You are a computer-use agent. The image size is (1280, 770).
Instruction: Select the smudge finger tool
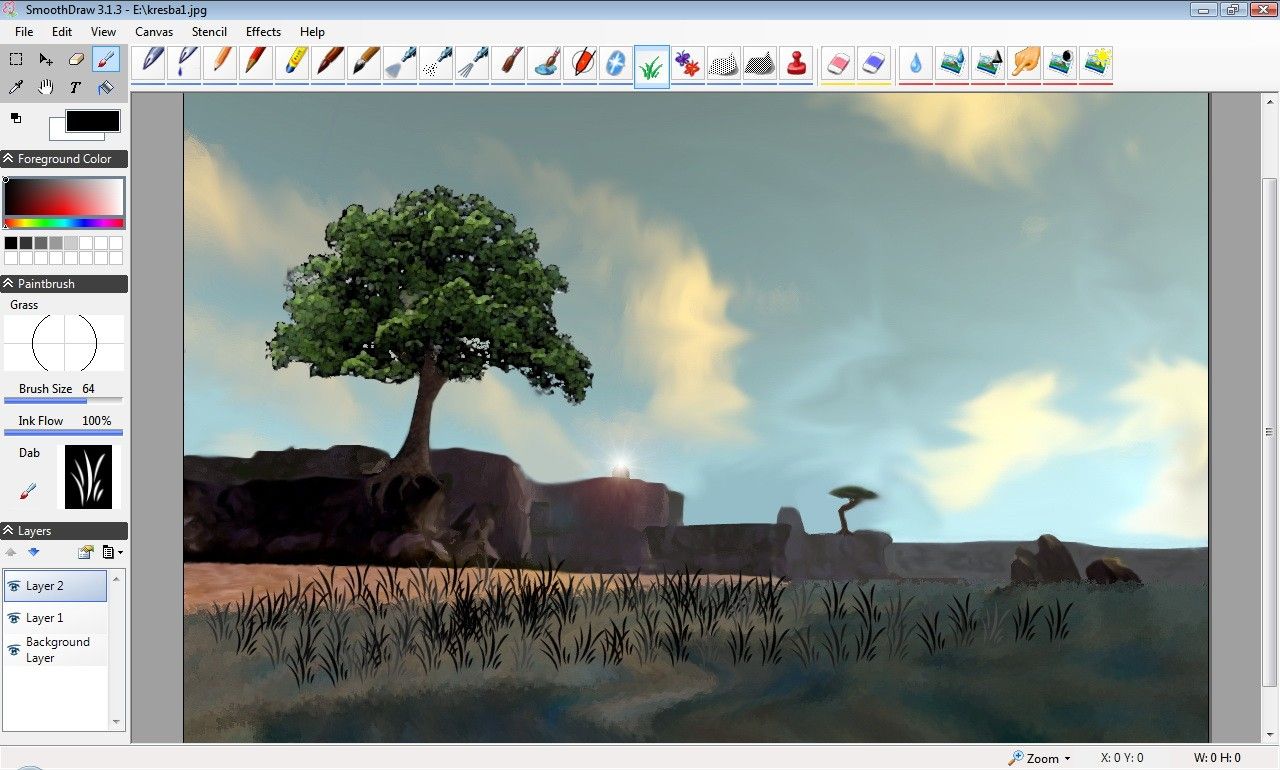[1025, 62]
